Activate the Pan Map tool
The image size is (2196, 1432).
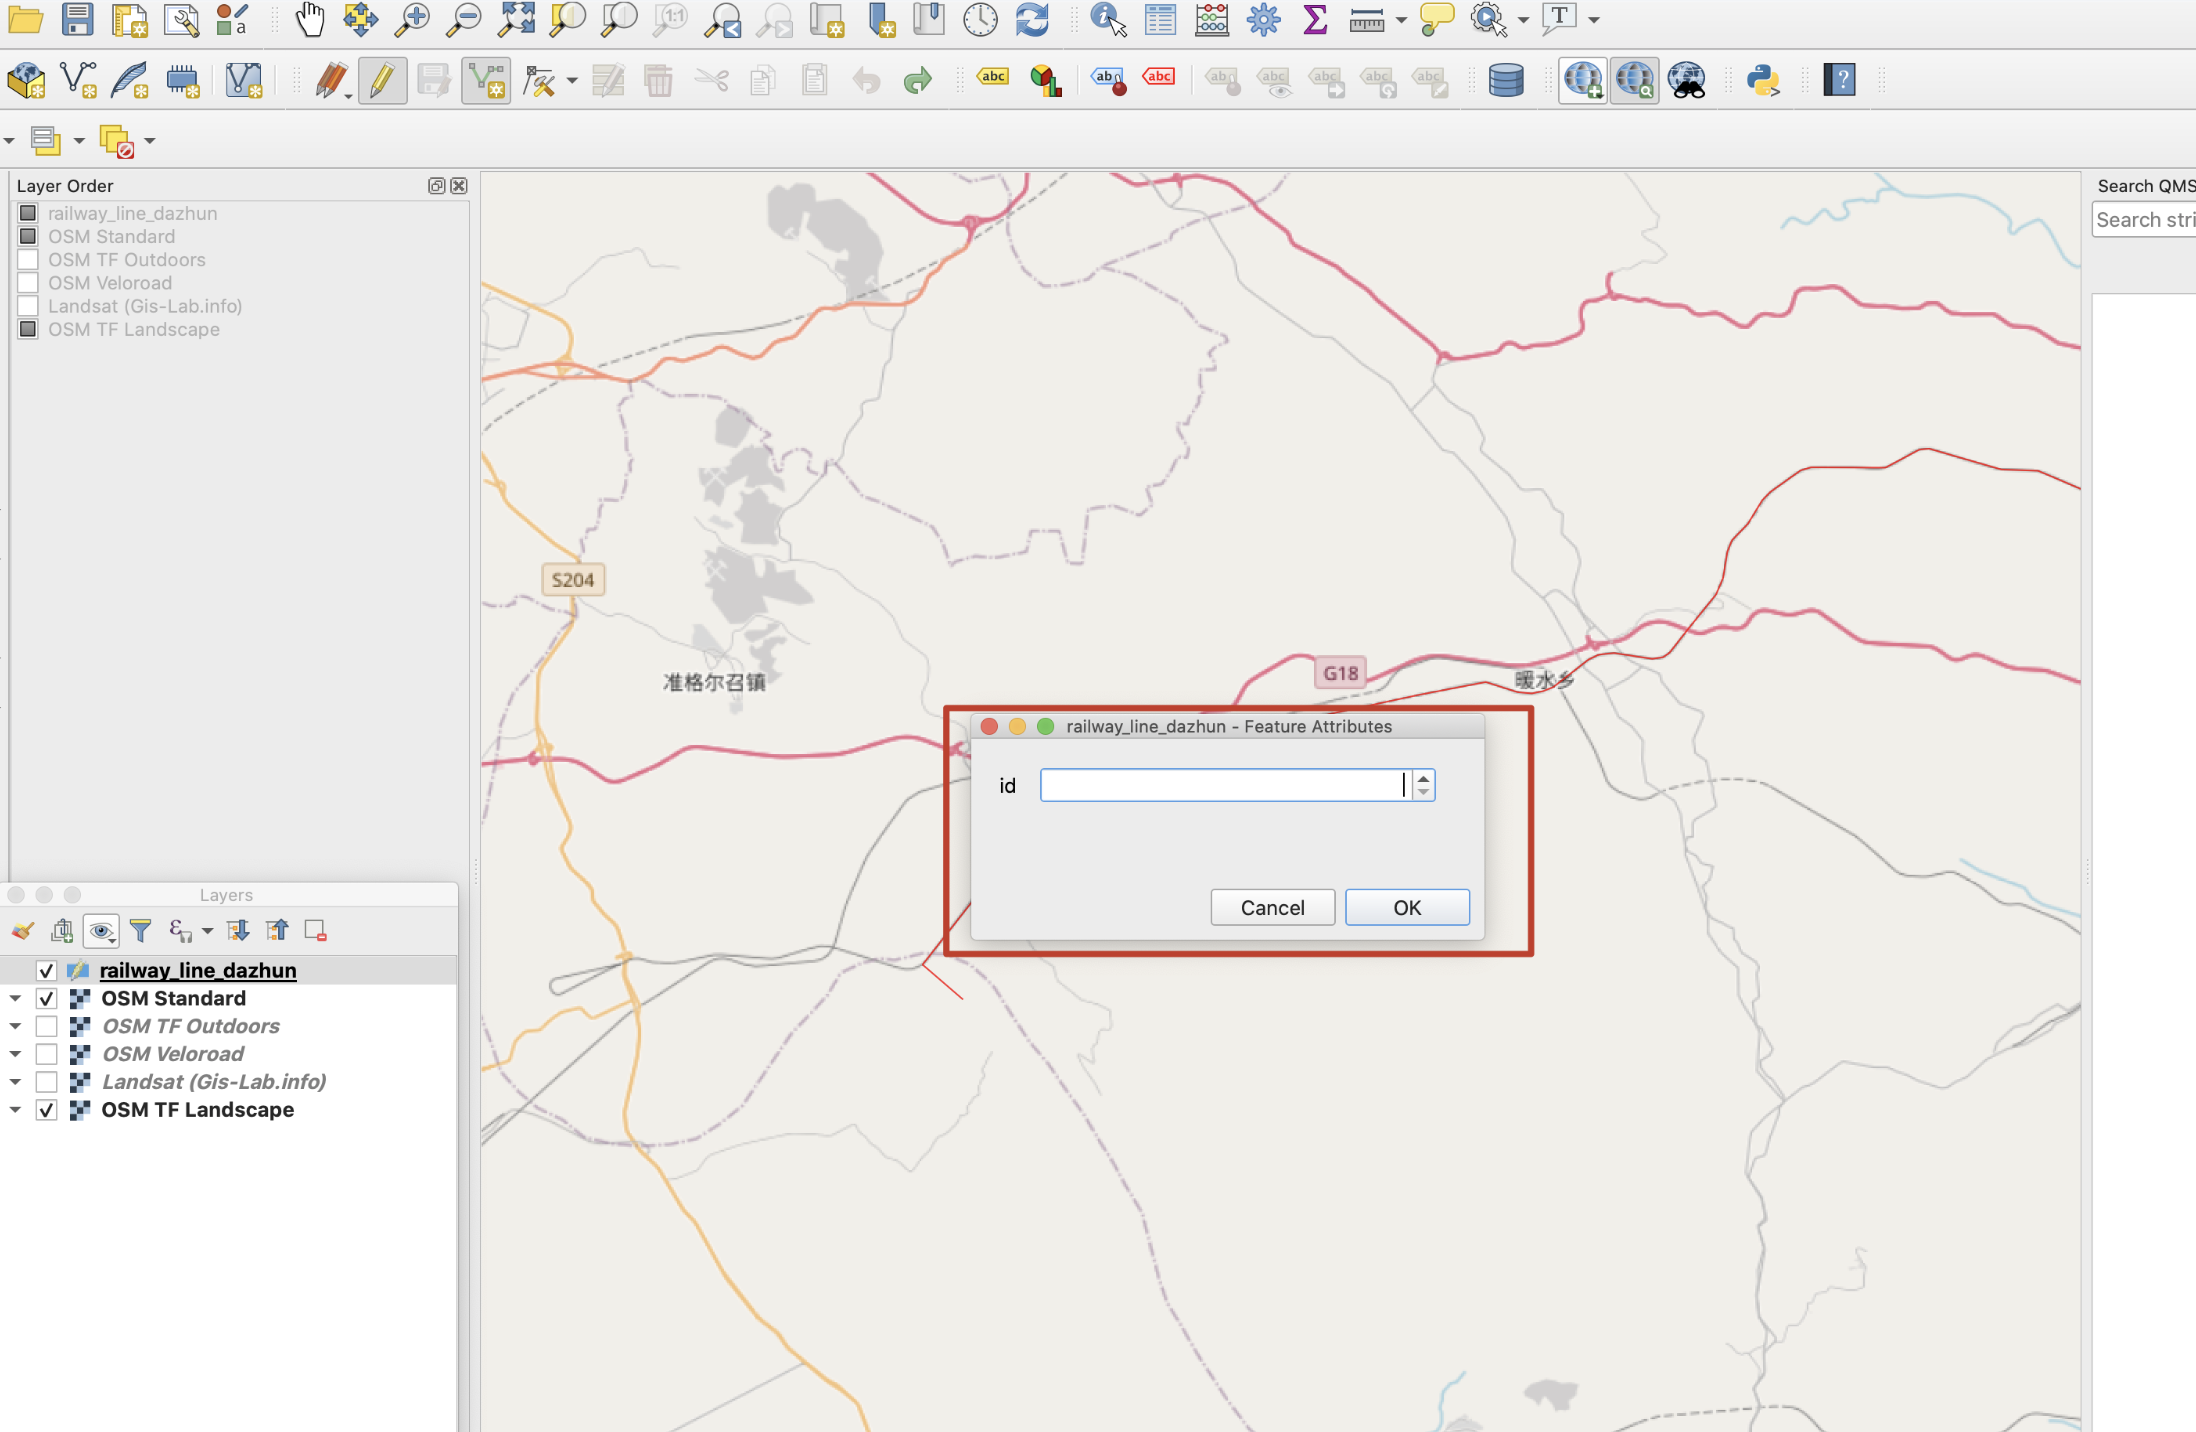pyautogui.click(x=309, y=19)
